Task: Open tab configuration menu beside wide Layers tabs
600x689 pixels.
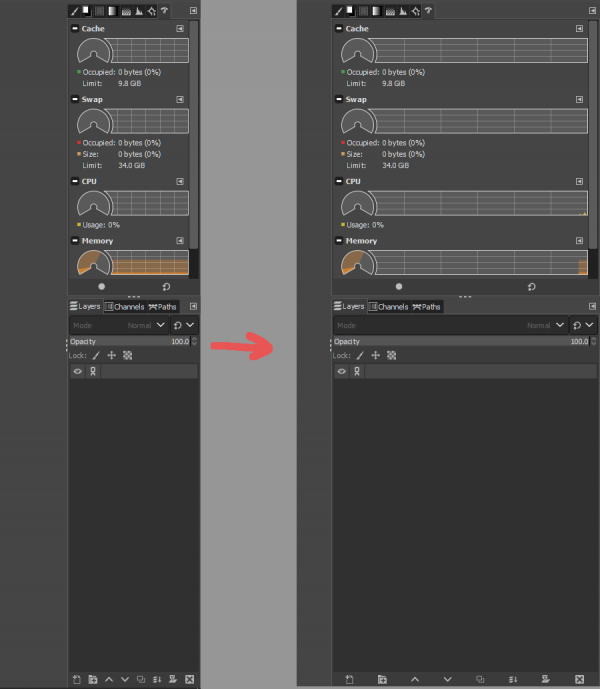Action: coord(592,306)
